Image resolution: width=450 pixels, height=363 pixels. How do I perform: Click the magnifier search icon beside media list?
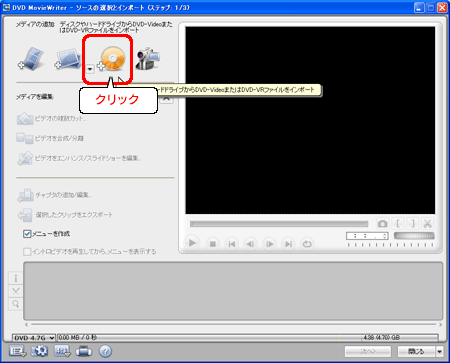(16, 304)
